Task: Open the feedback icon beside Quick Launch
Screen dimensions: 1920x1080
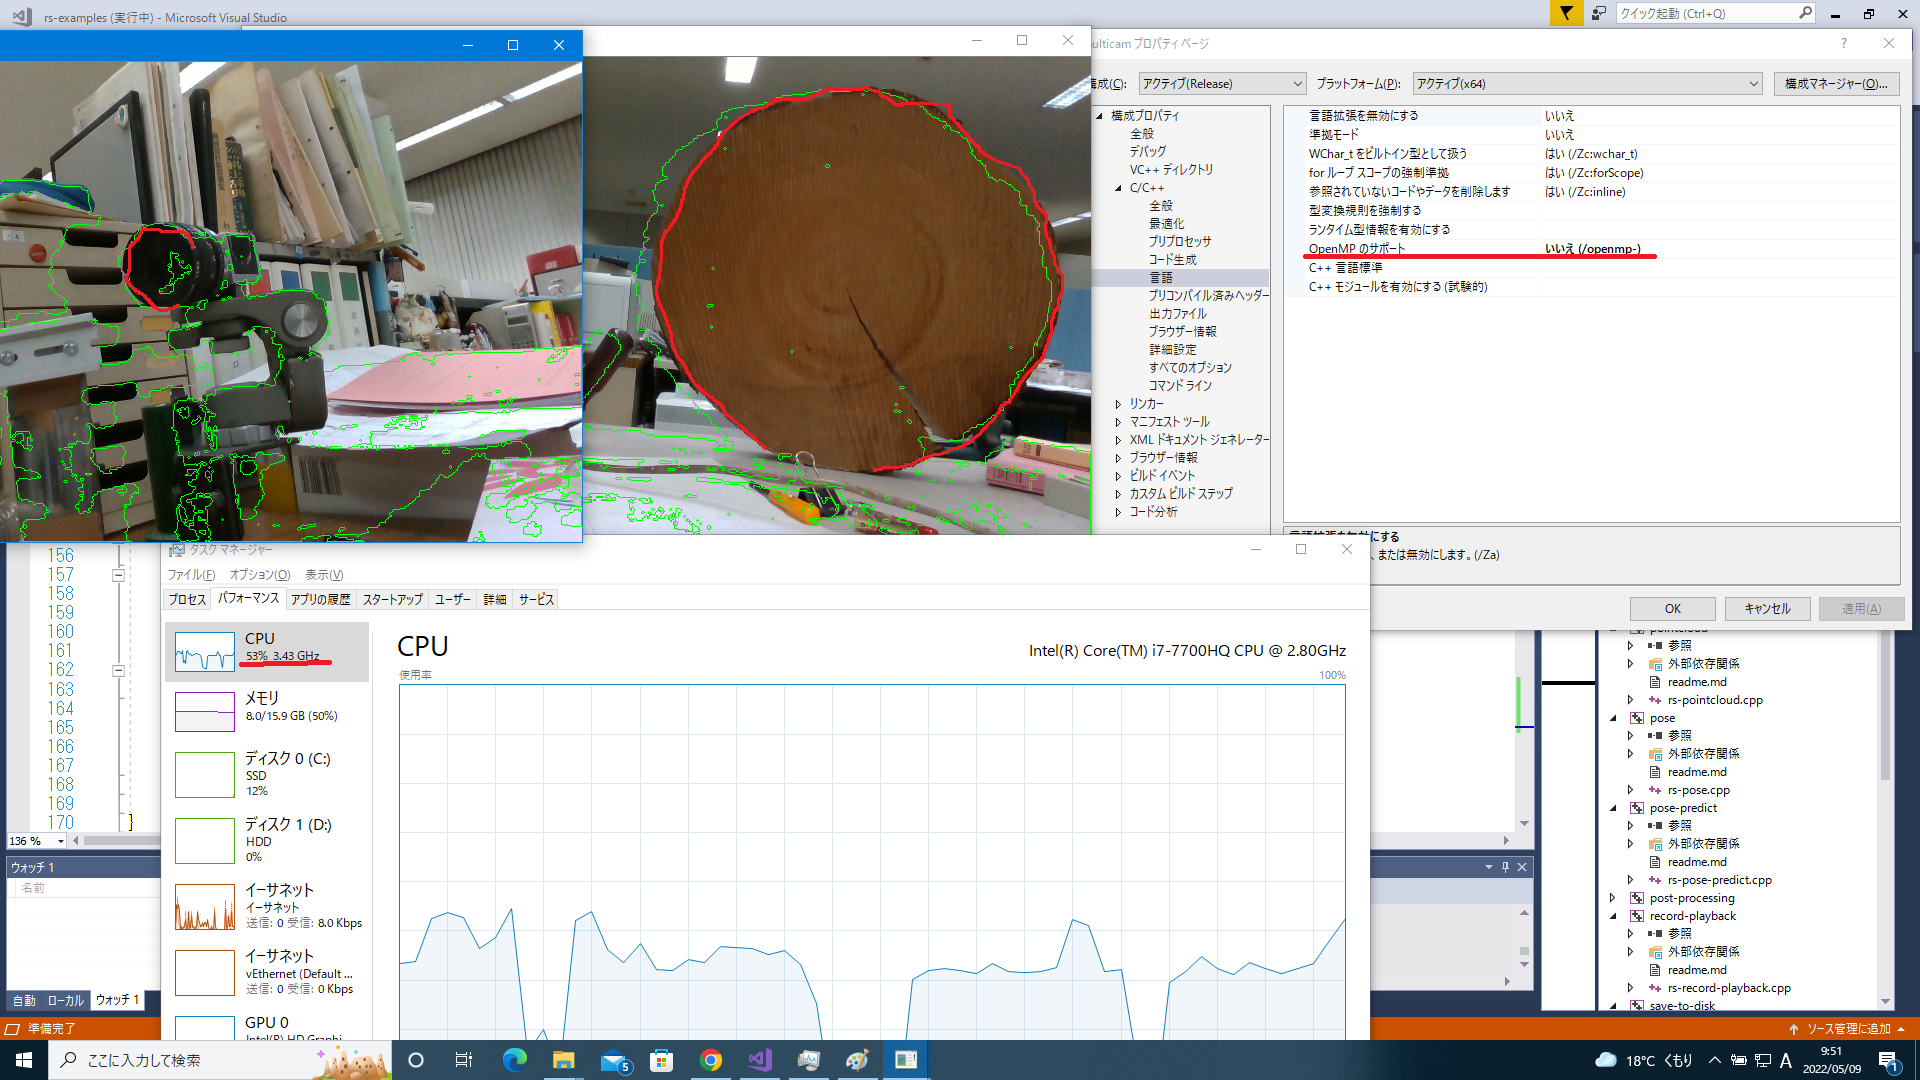Action: pyautogui.click(x=1599, y=13)
